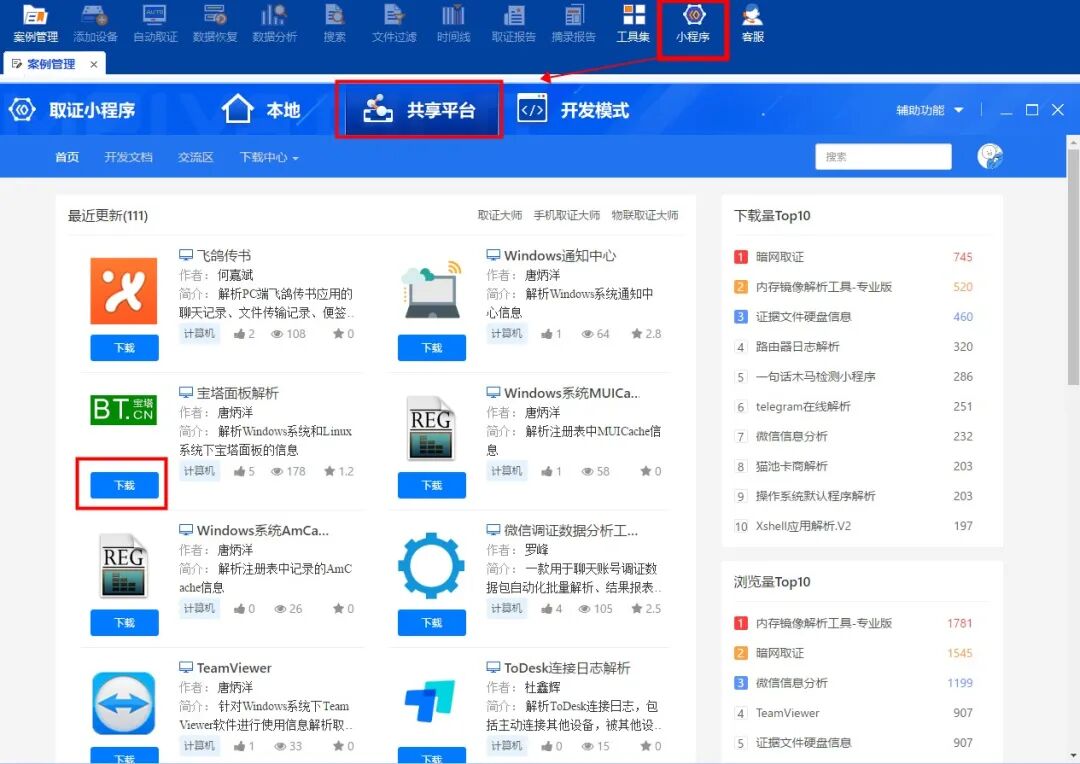Click like icon for 飞鸽传书
Viewport: 1080px width, 764px height.
[x=240, y=334]
